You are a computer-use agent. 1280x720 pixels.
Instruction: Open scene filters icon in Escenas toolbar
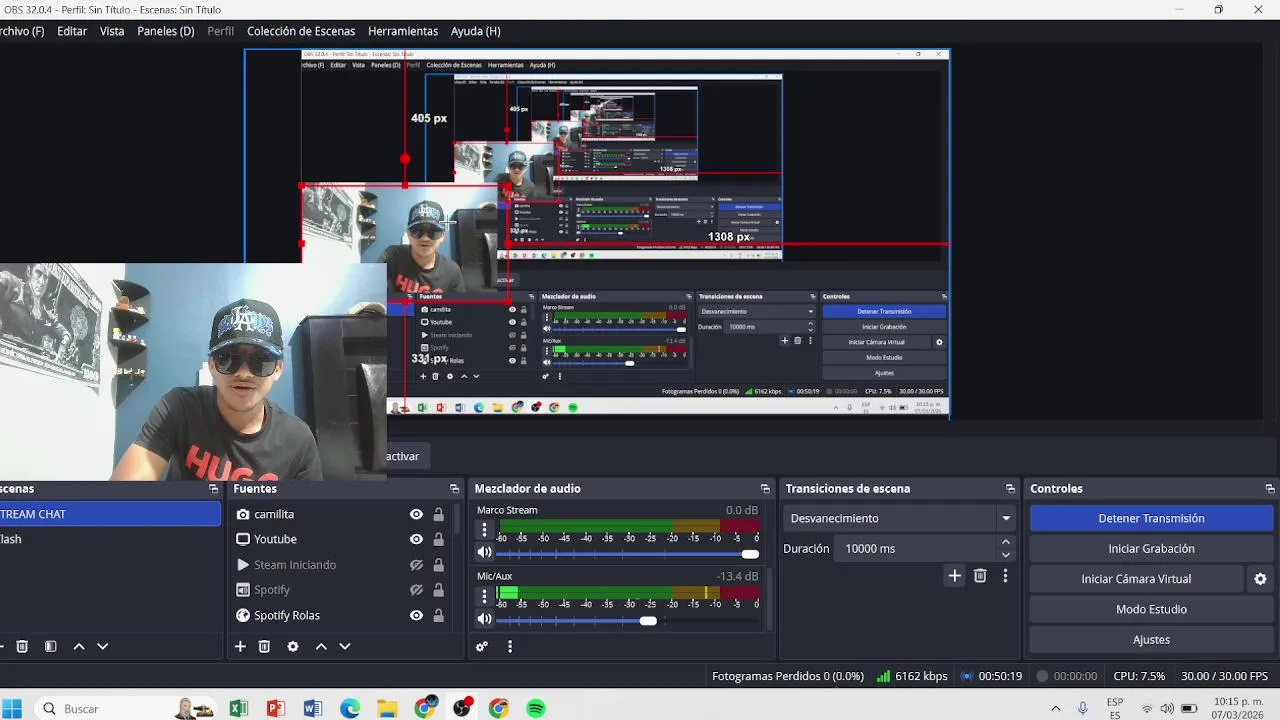pyautogui.click(x=50, y=647)
